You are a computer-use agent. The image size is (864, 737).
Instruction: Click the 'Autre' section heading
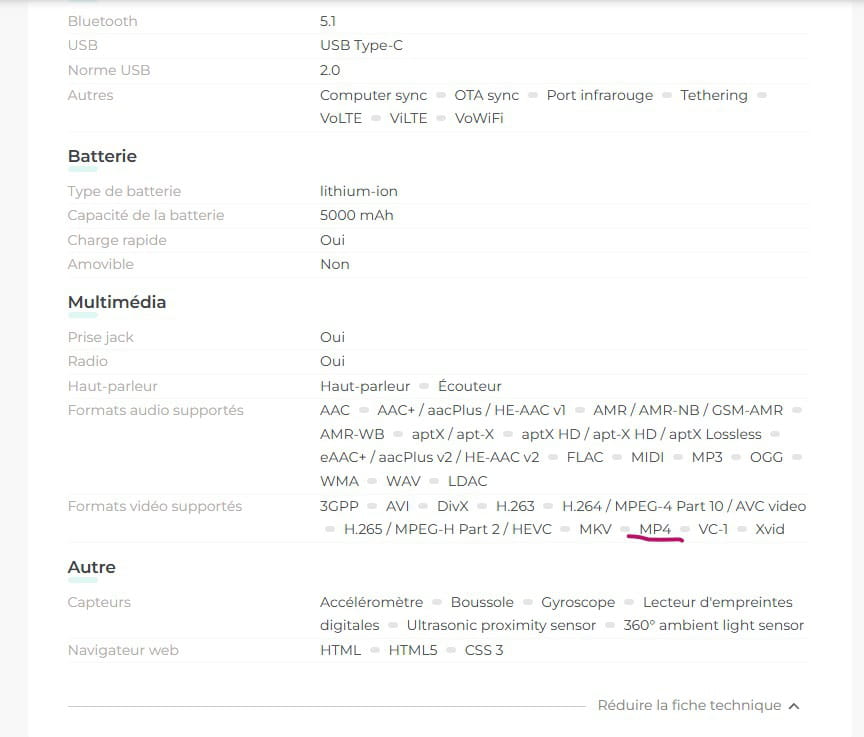coord(91,567)
